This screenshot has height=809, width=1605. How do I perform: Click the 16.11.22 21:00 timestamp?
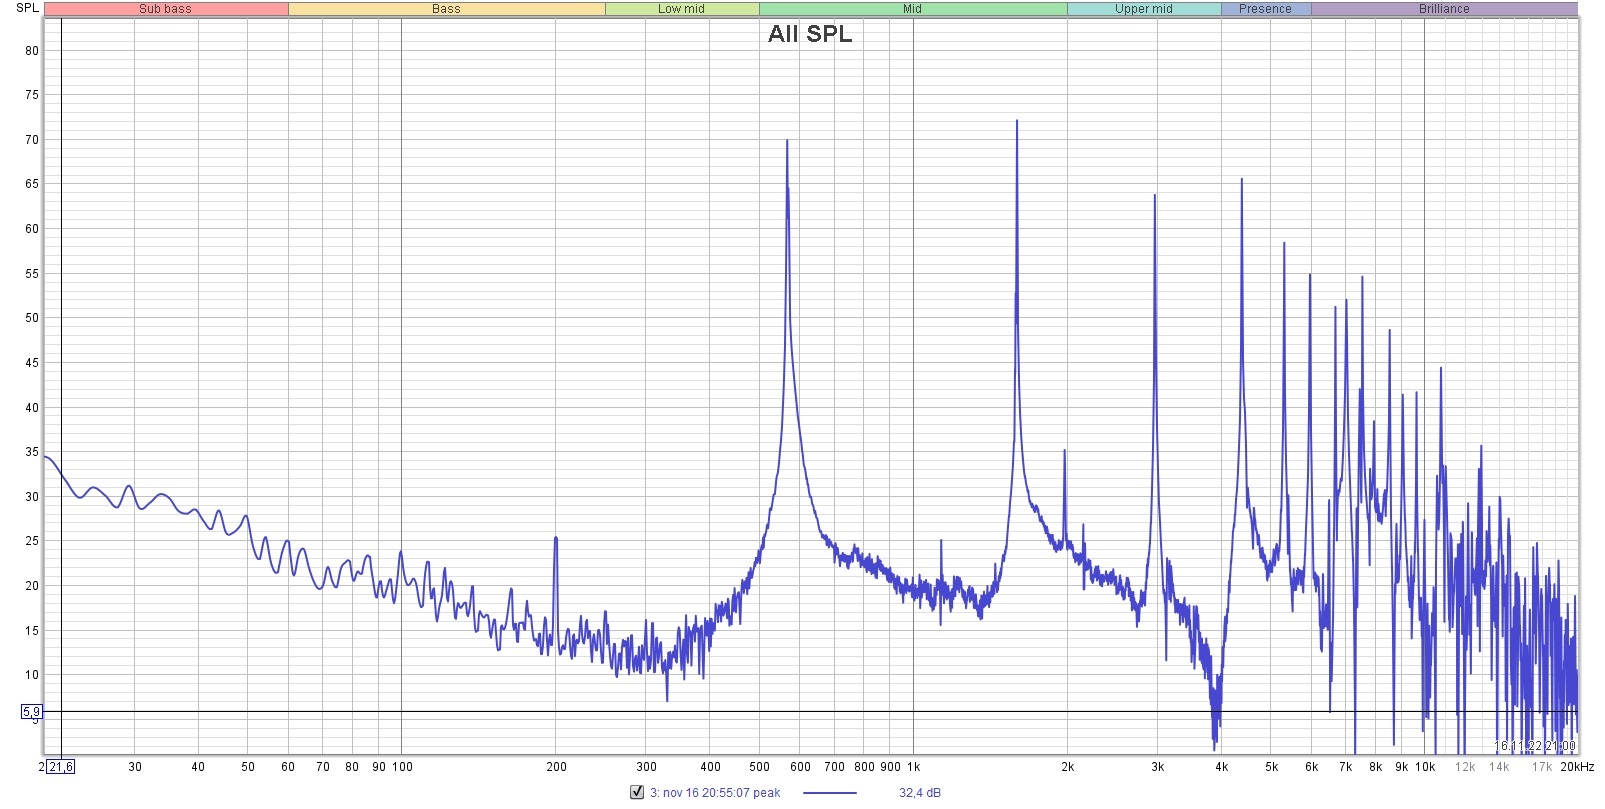pos(1535,746)
